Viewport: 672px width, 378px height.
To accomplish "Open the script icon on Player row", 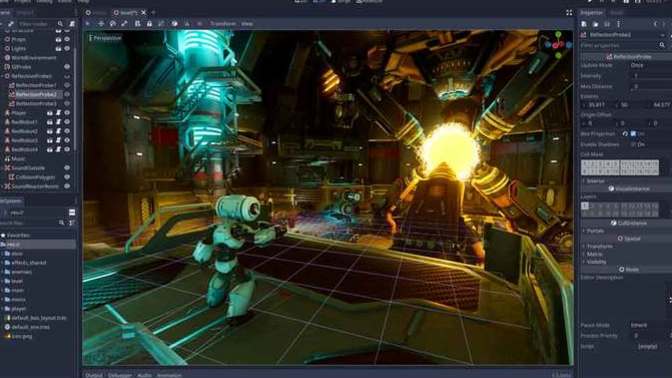I will pyautogui.click(x=58, y=113).
